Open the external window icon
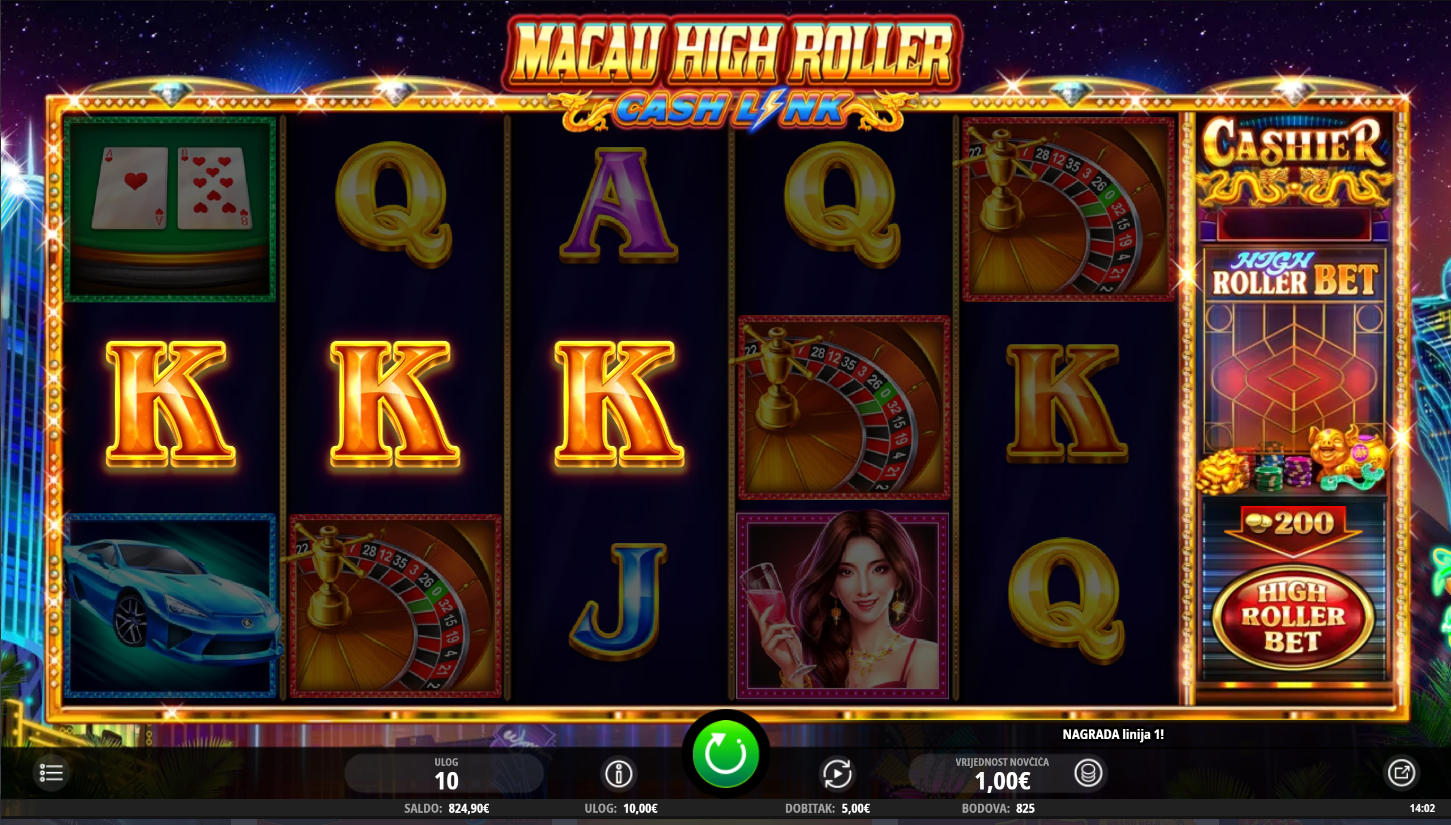Image resolution: width=1451 pixels, height=825 pixels. [1401, 772]
